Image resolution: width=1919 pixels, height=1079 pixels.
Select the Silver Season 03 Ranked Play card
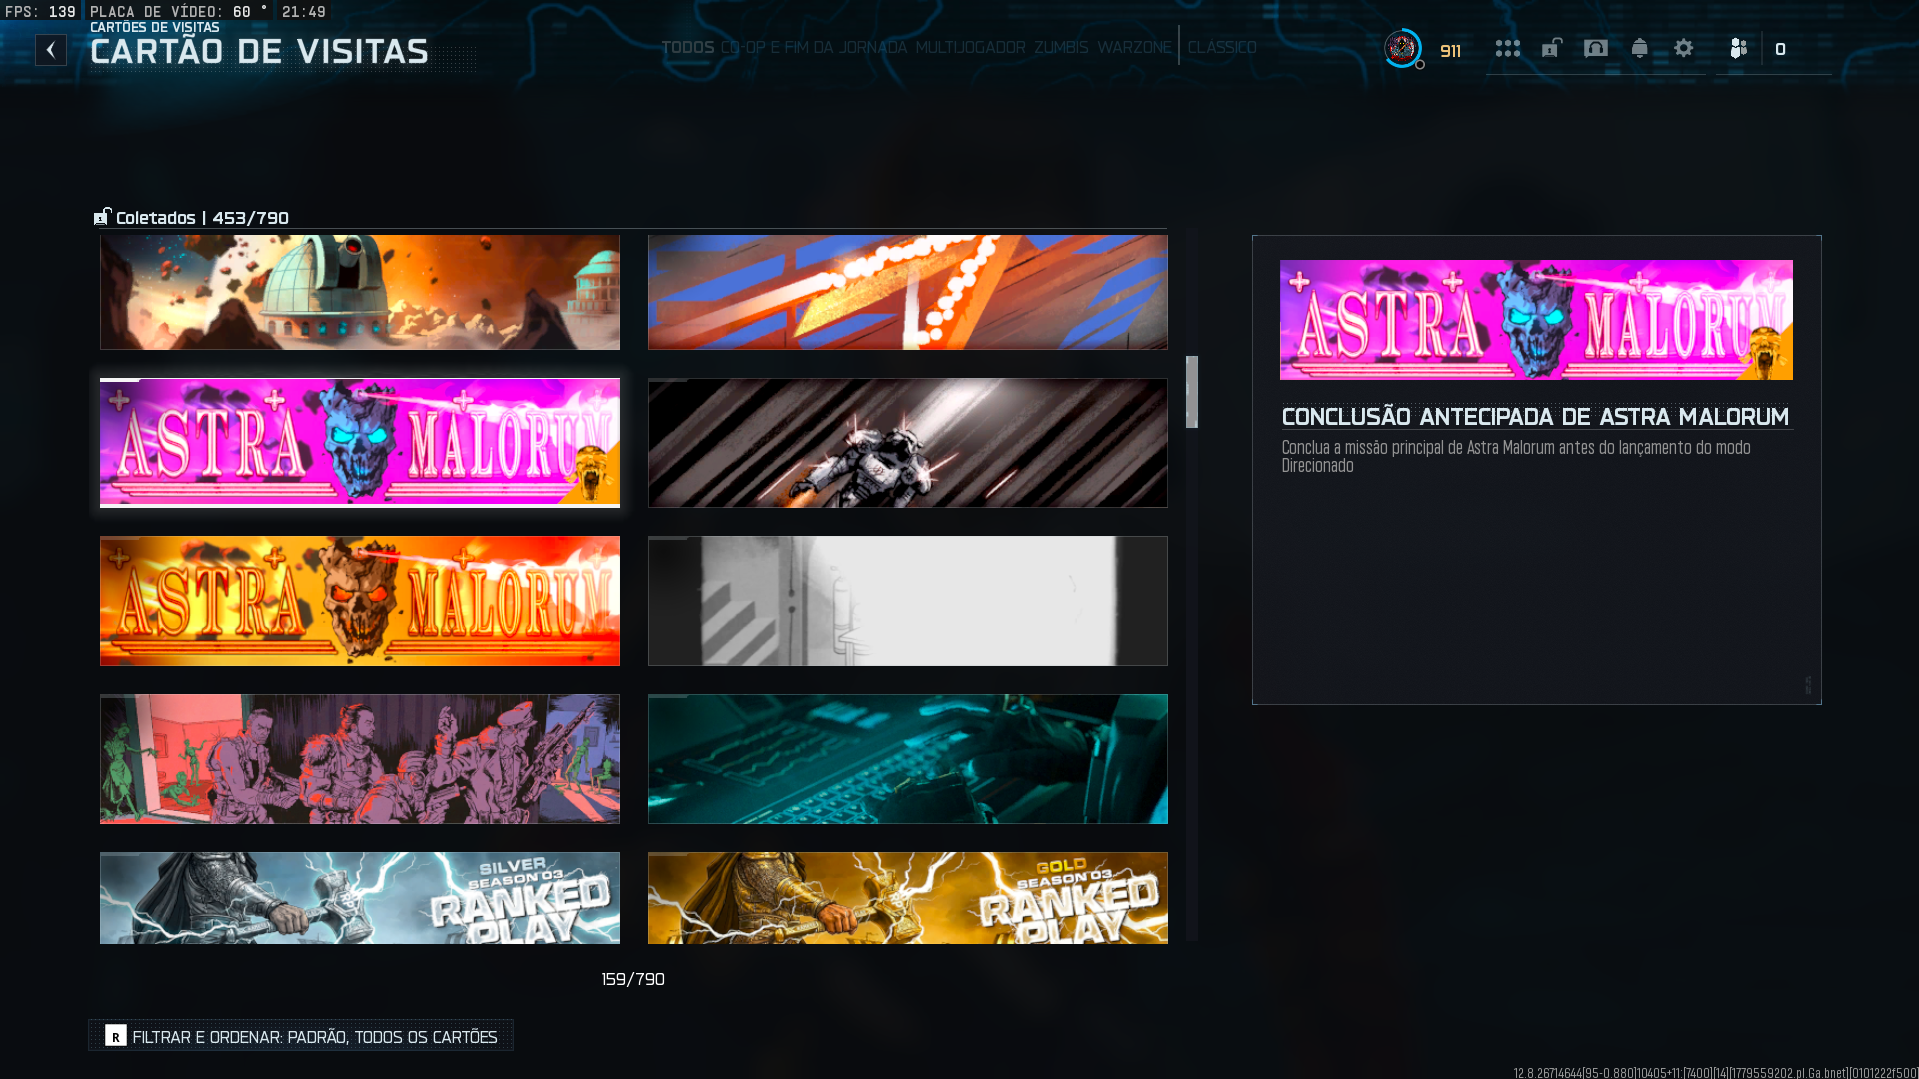(360, 898)
